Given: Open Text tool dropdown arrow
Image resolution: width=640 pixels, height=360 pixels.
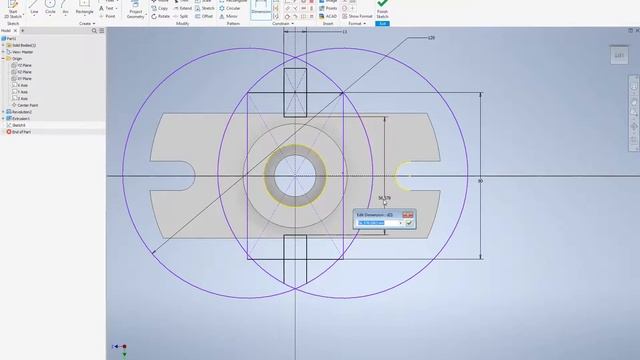Looking at the screenshot, I should pyautogui.click(x=116, y=8).
